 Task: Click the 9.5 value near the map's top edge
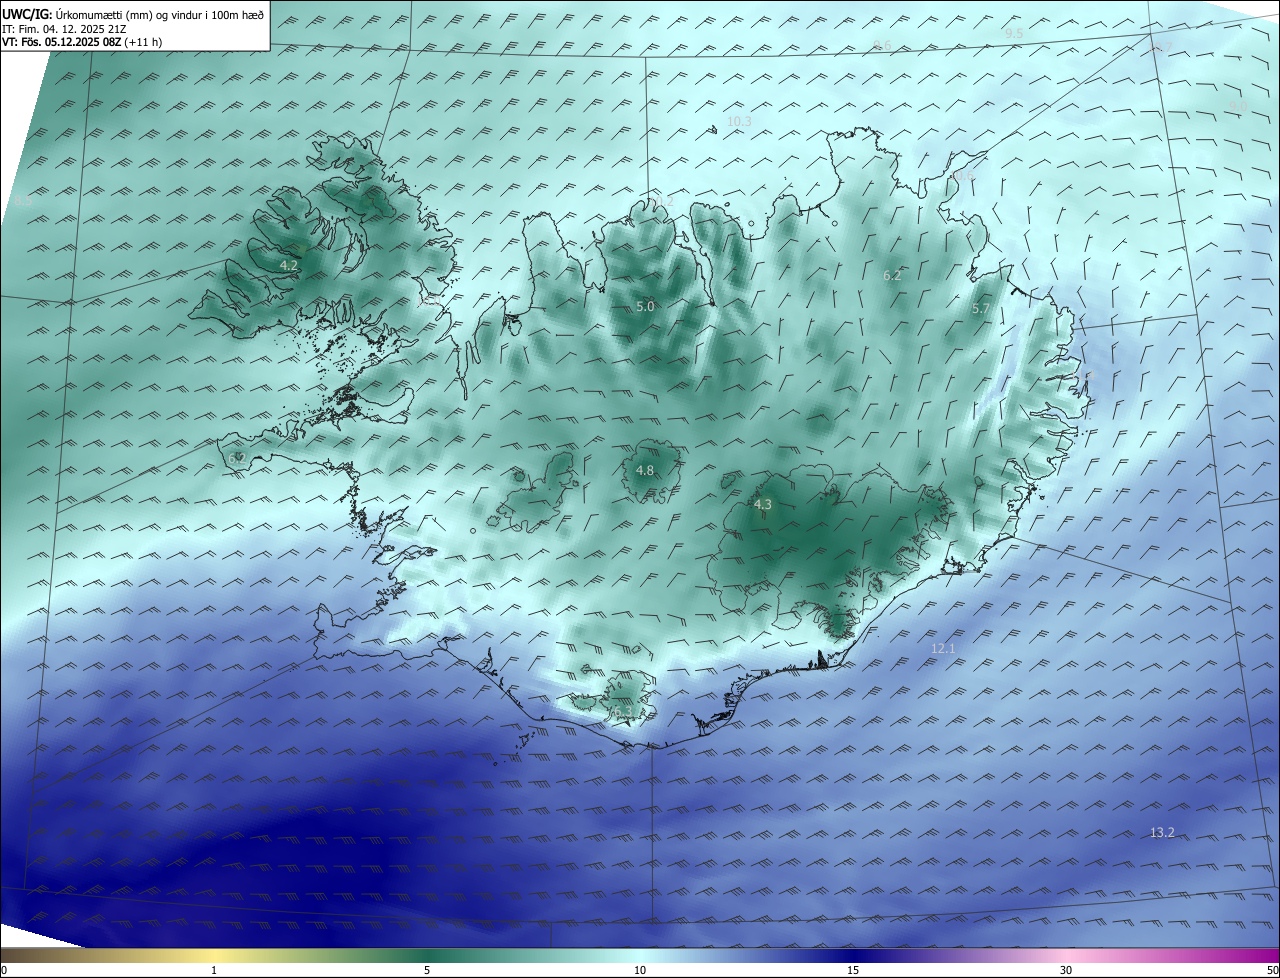tap(1014, 34)
